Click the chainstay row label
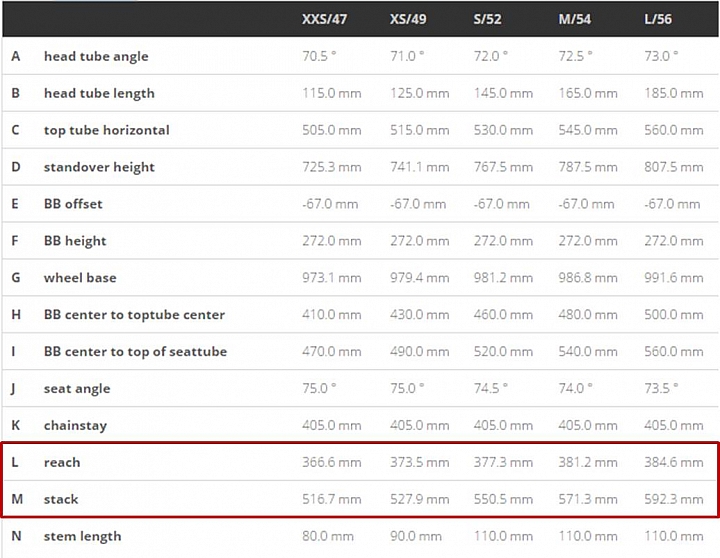Viewport: 720px width, 558px height. (x=75, y=426)
